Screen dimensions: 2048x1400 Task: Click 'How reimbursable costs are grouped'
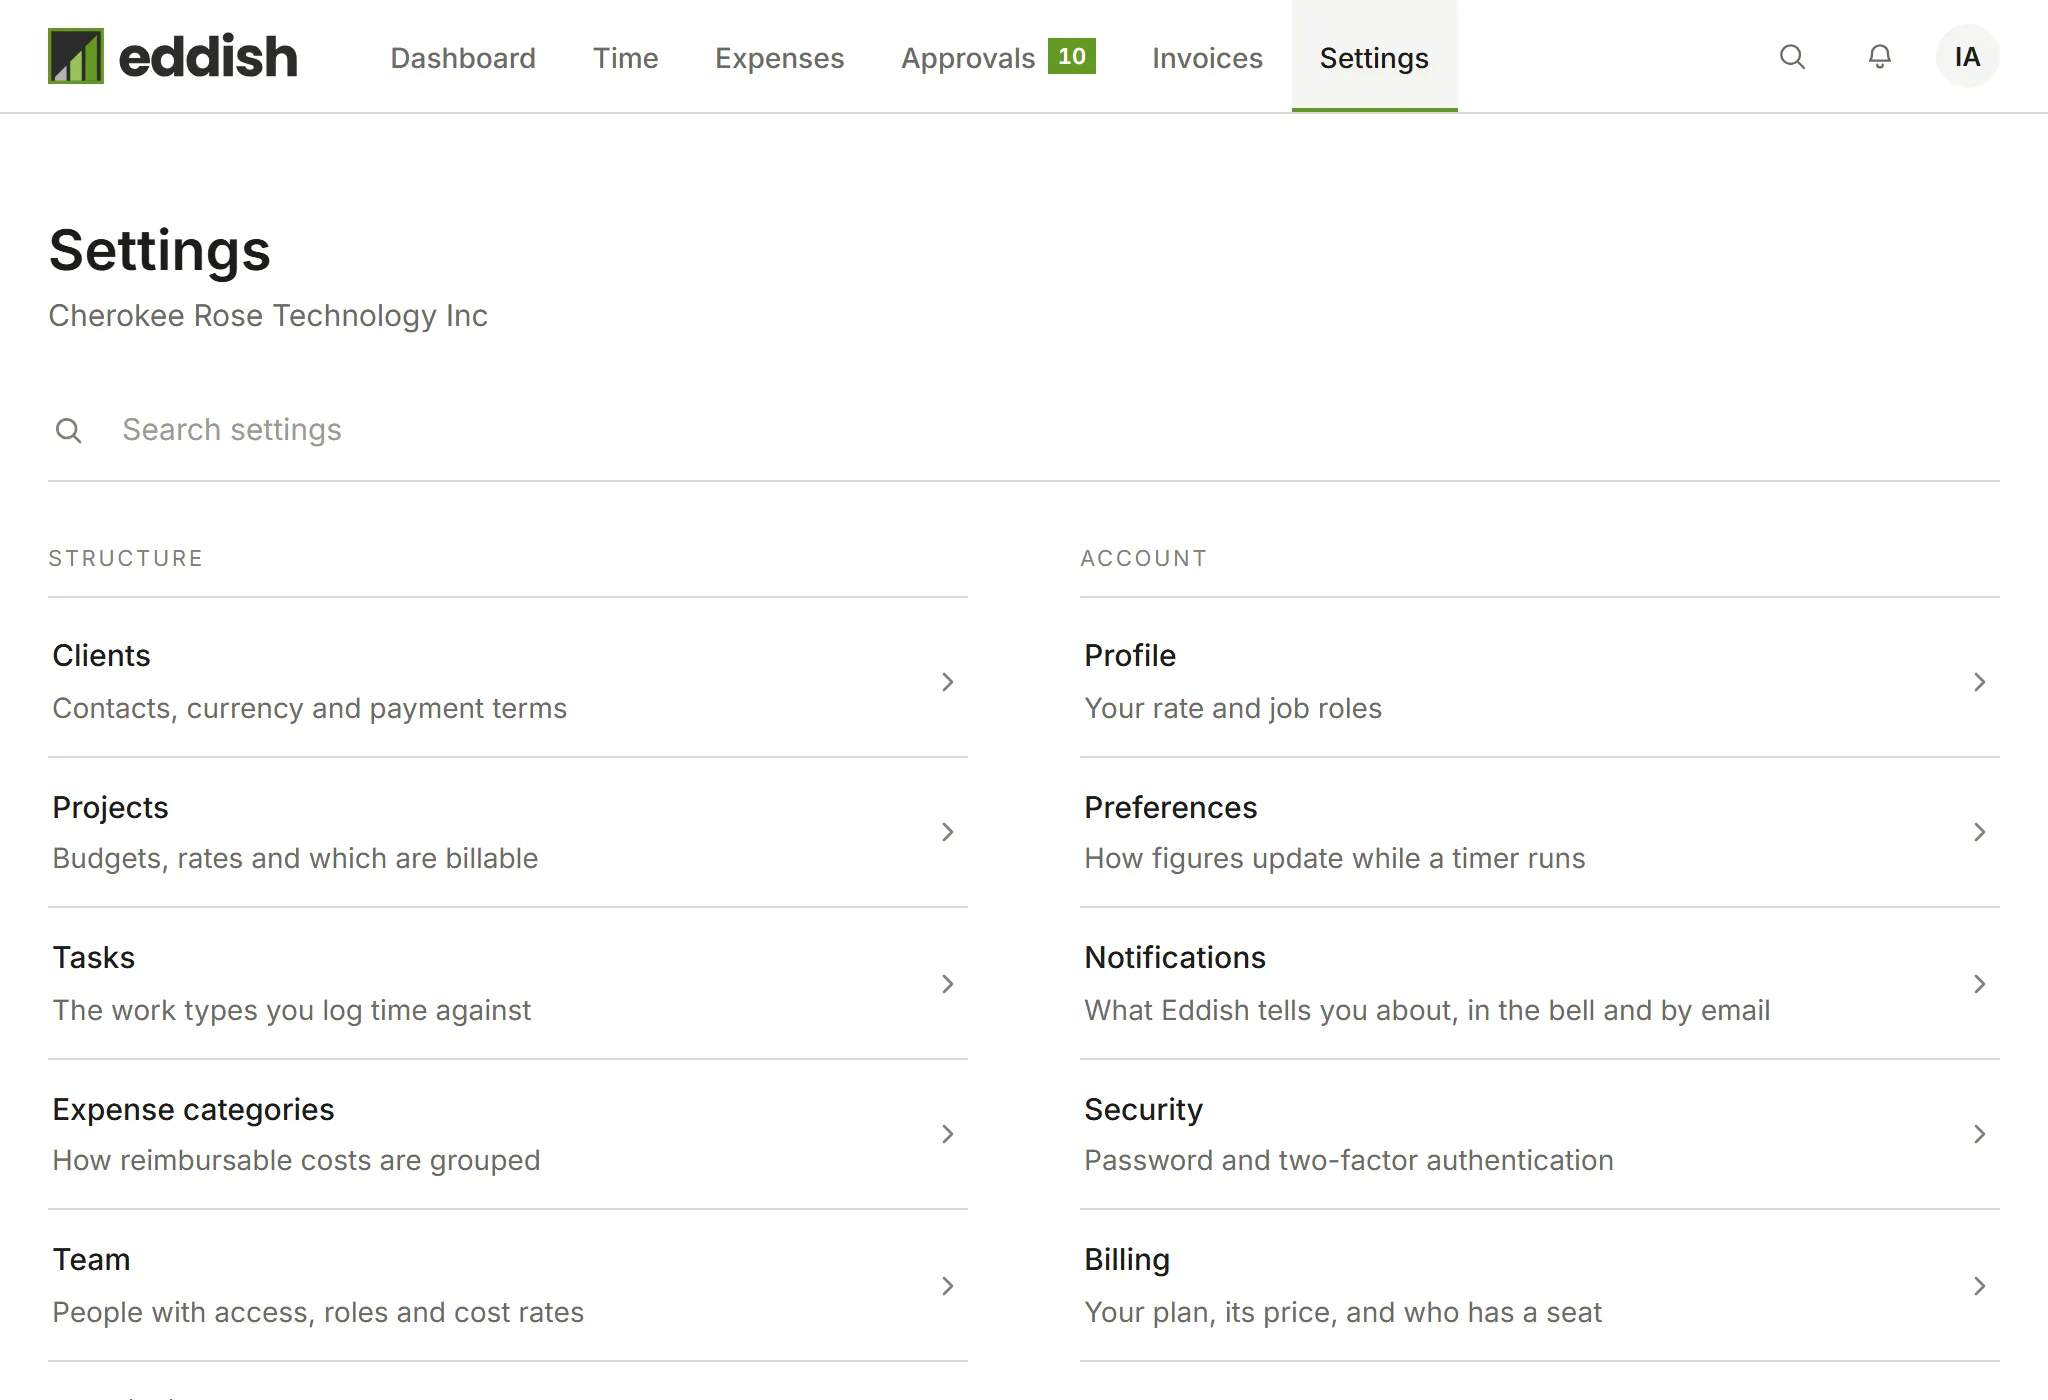click(x=296, y=1160)
